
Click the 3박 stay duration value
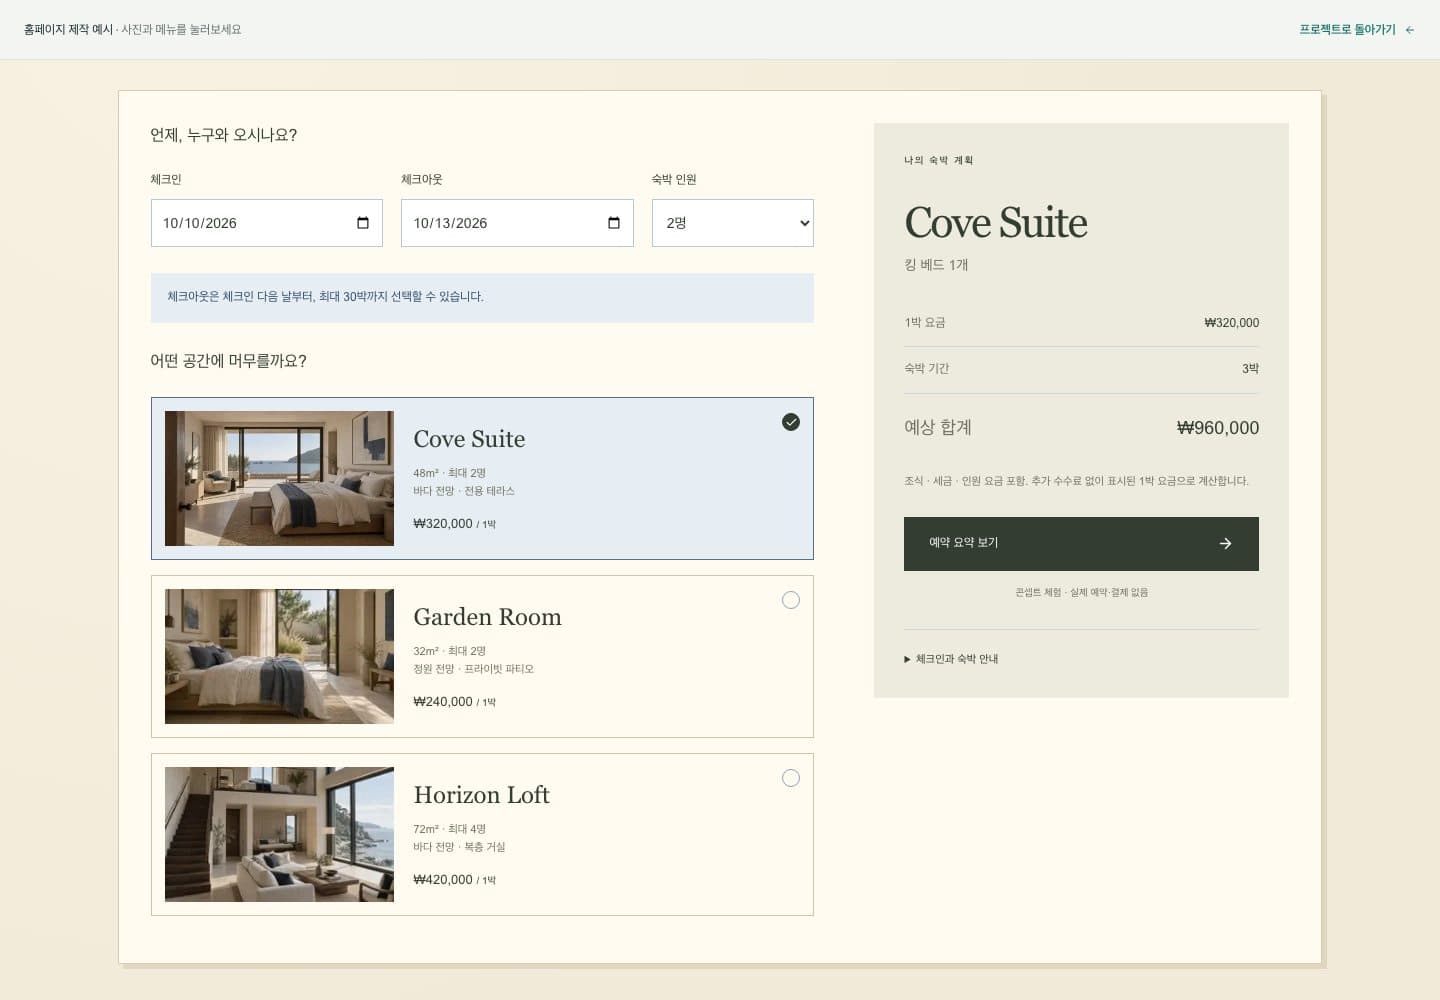[1250, 369]
